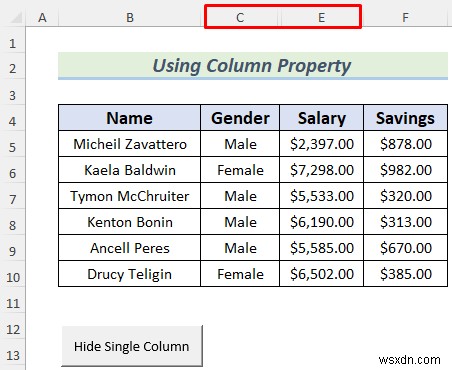This screenshot has height=370, width=452.
Task: Select the Gender header cell
Action: [240, 118]
